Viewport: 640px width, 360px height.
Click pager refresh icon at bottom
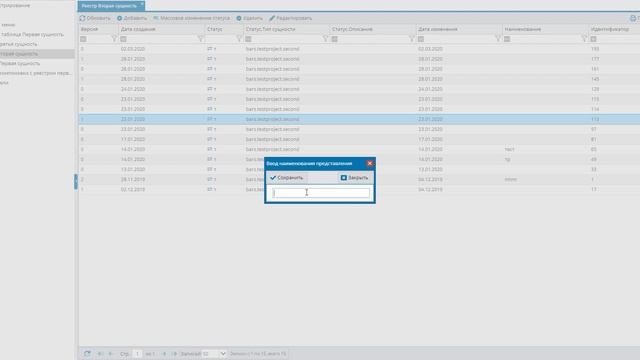point(87,353)
